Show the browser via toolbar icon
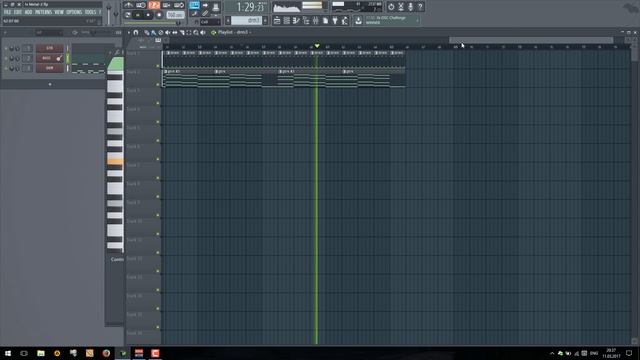The image size is (640, 360). coord(306,20)
